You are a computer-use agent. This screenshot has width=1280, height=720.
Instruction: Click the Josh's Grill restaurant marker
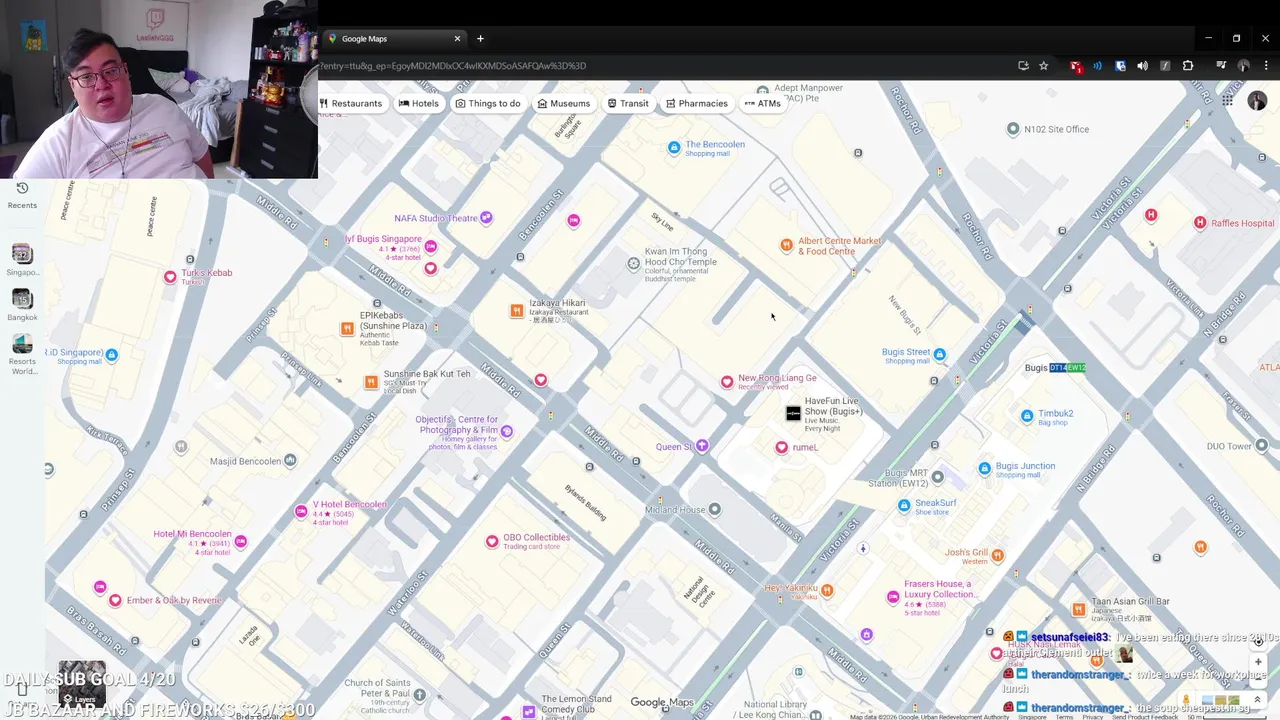click(x=997, y=555)
